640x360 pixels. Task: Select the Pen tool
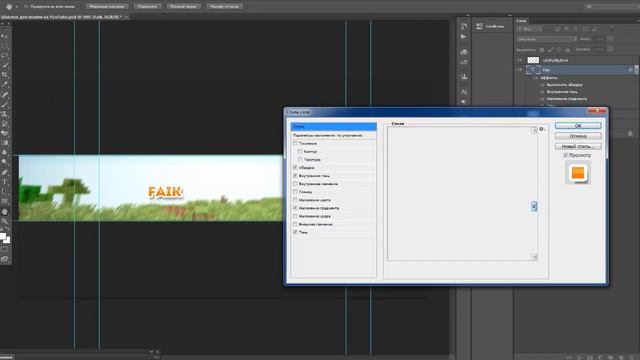(5, 172)
